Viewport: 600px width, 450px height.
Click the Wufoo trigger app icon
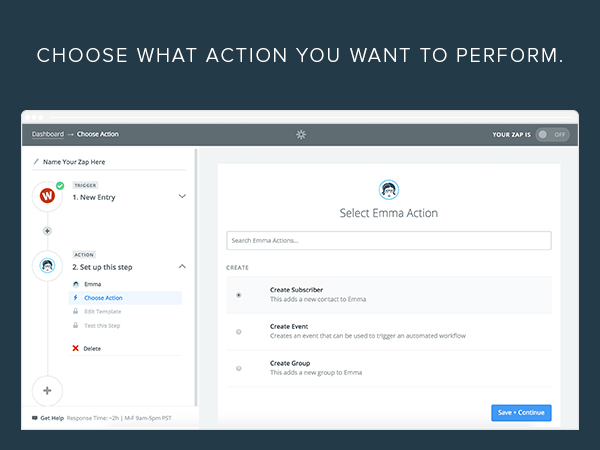click(47, 196)
